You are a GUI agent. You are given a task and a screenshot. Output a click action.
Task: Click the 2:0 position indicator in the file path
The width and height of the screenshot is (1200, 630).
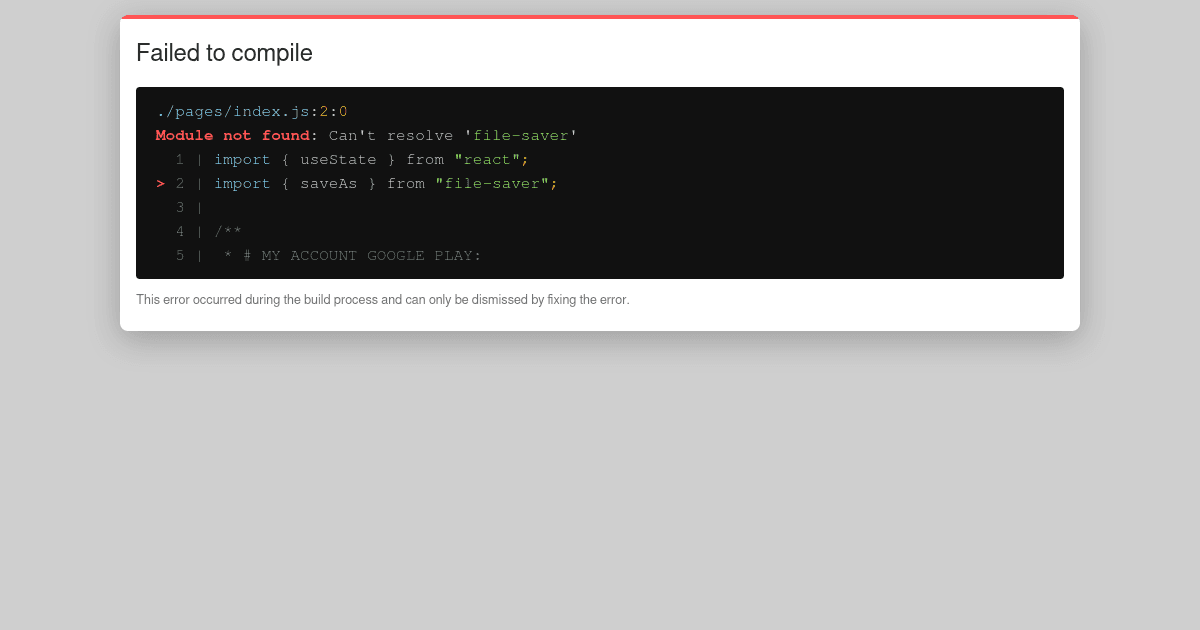pos(331,111)
